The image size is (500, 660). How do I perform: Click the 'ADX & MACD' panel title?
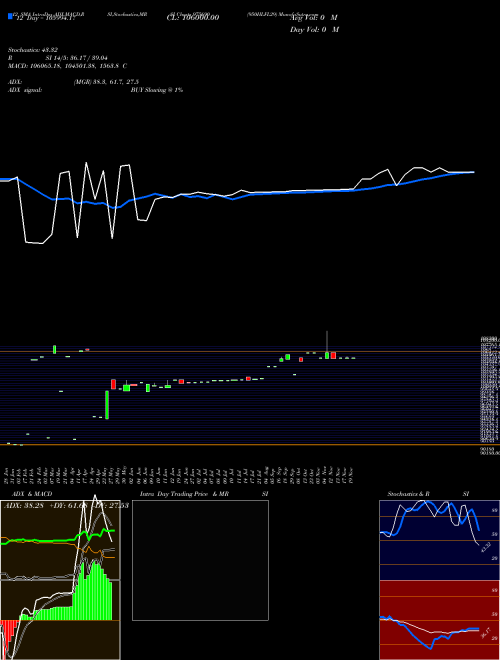[x=32, y=494]
